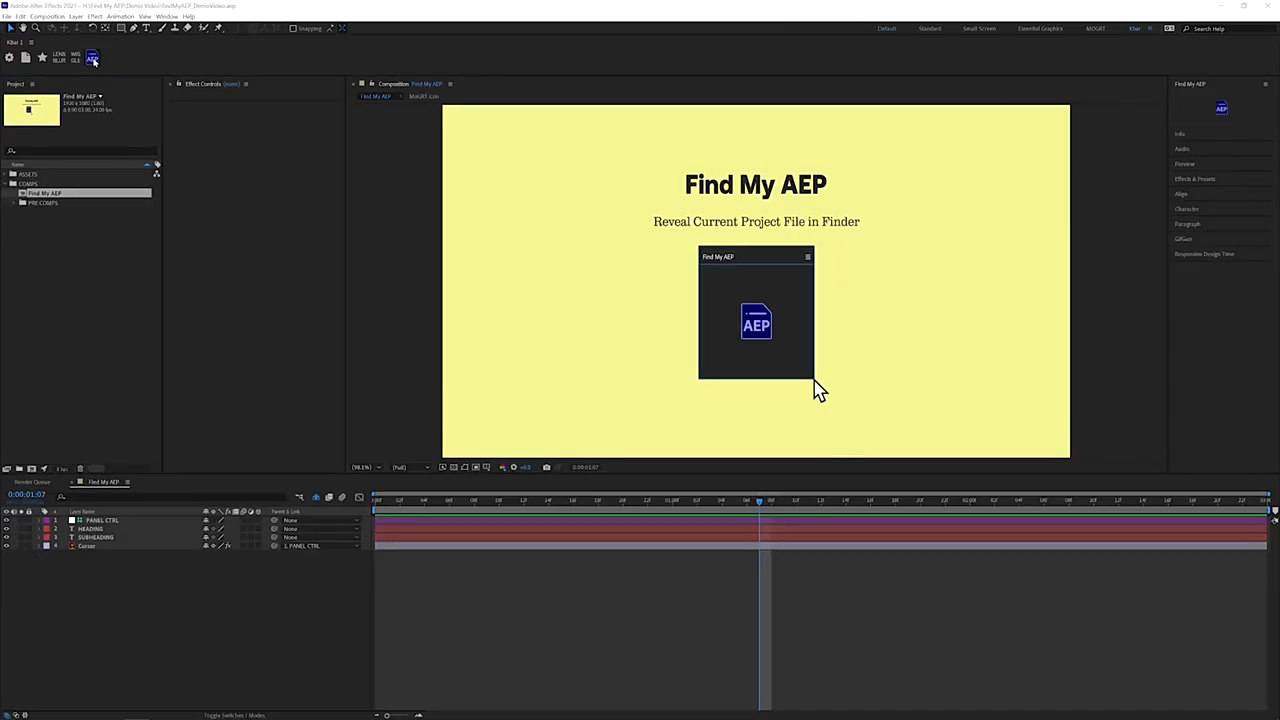Open the Character panel on the right
Viewport: 1280px width, 720px height.
point(1187,209)
